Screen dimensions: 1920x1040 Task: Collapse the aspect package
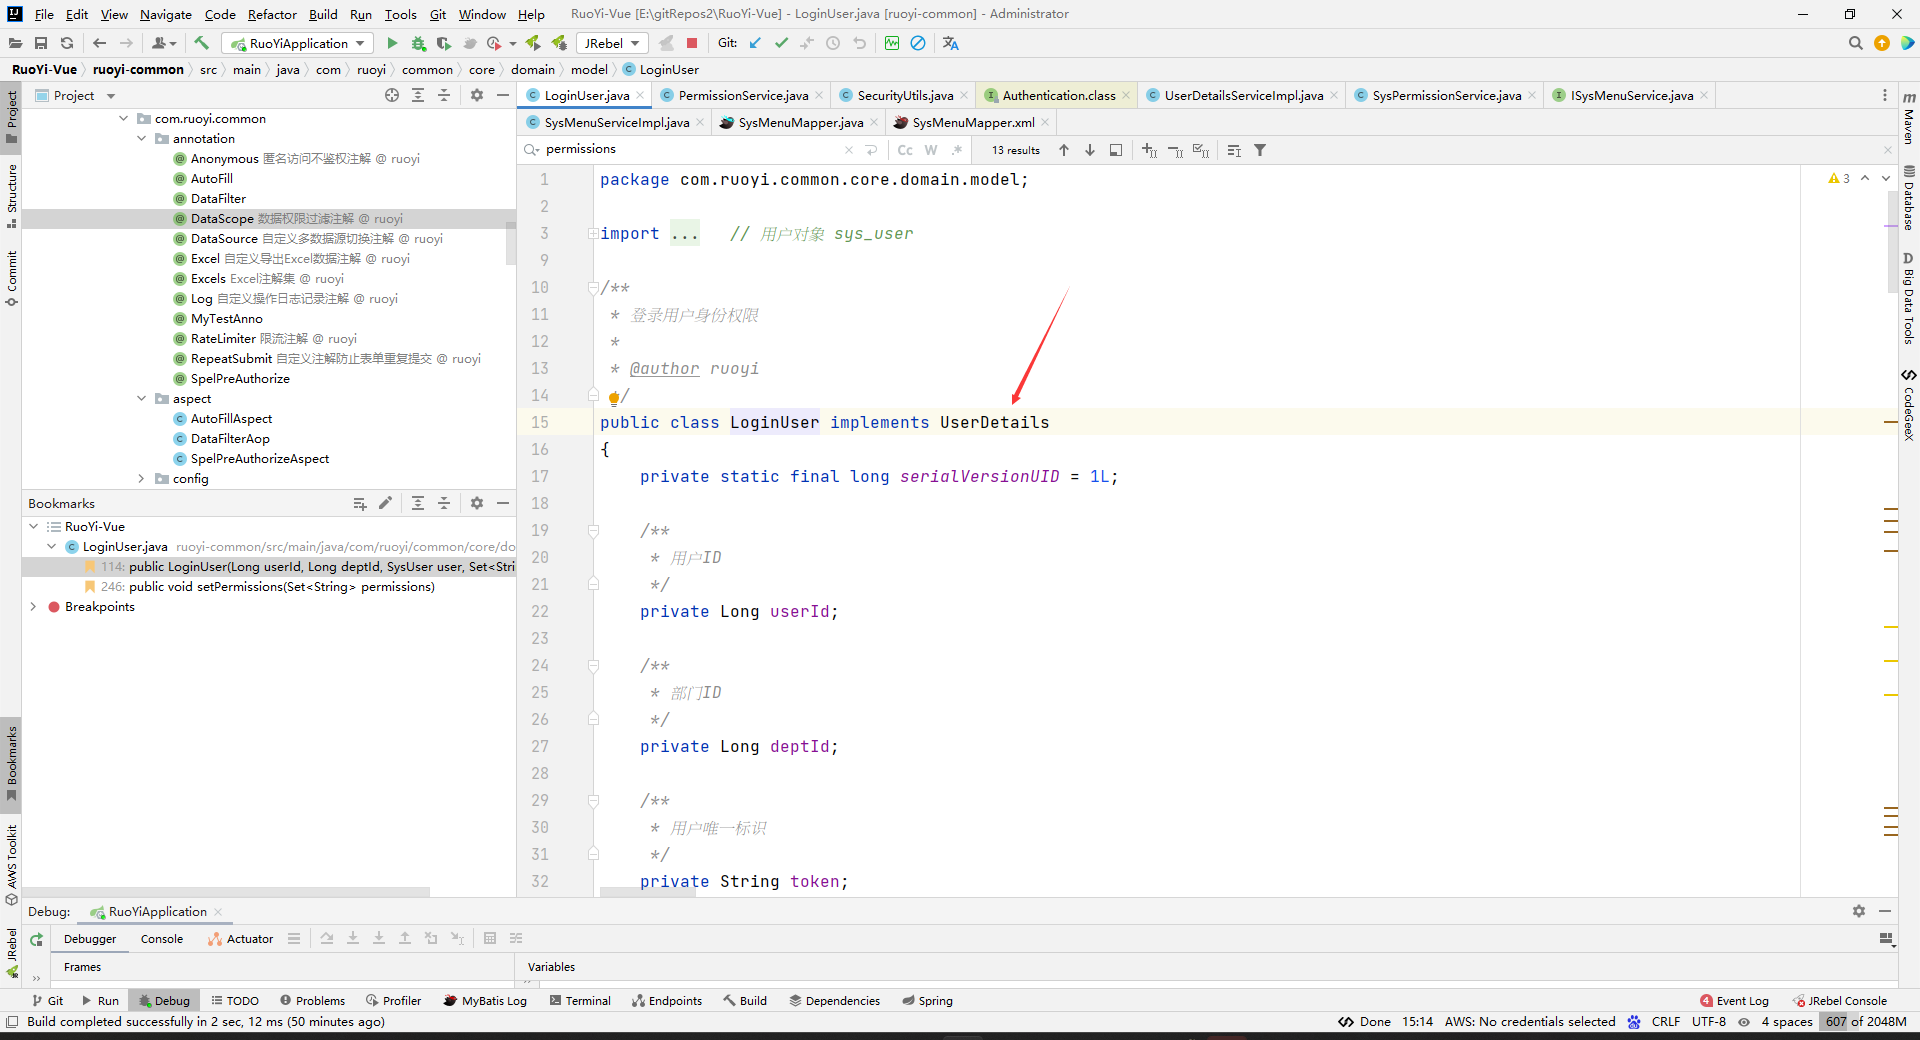(141, 399)
